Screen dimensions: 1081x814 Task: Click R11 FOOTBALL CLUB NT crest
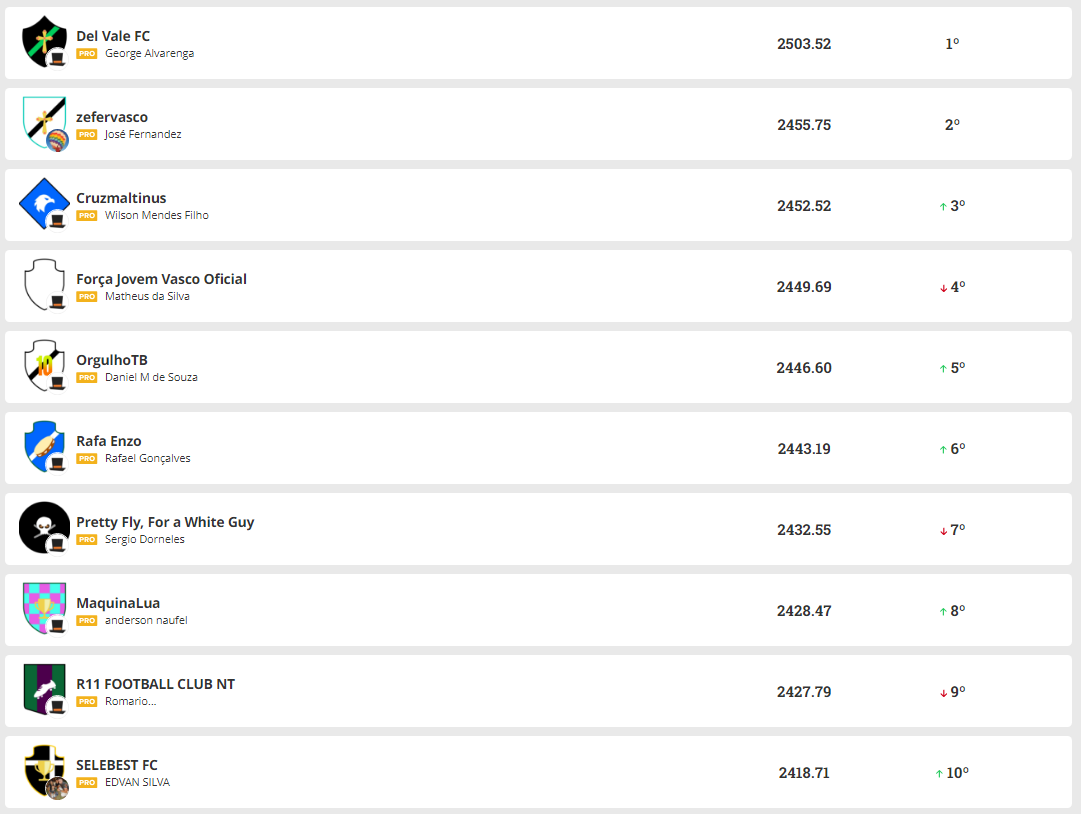tap(44, 690)
